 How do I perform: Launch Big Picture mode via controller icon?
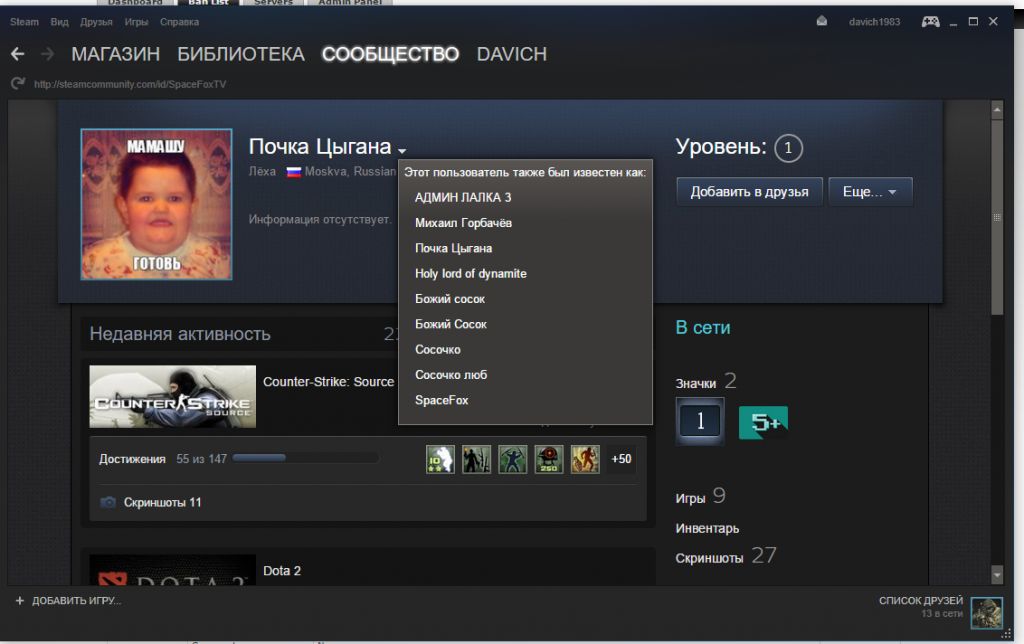(930, 22)
